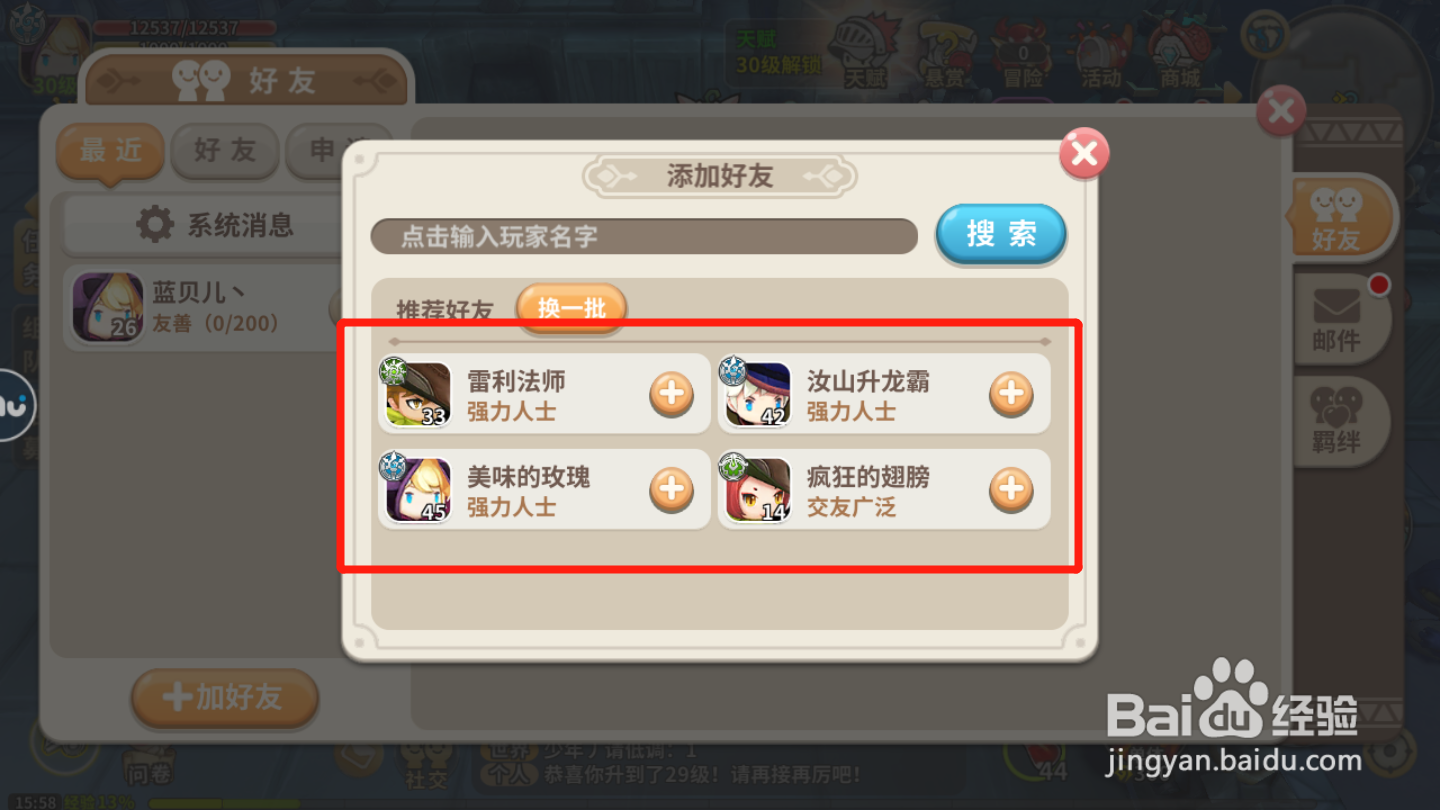
Task: Click the 加好友 add friend button
Action: [225, 698]
